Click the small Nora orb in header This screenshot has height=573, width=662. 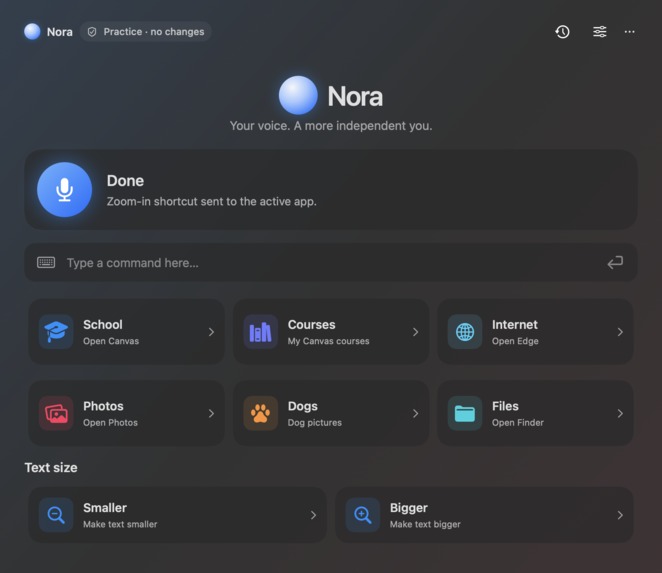[32, 32]
